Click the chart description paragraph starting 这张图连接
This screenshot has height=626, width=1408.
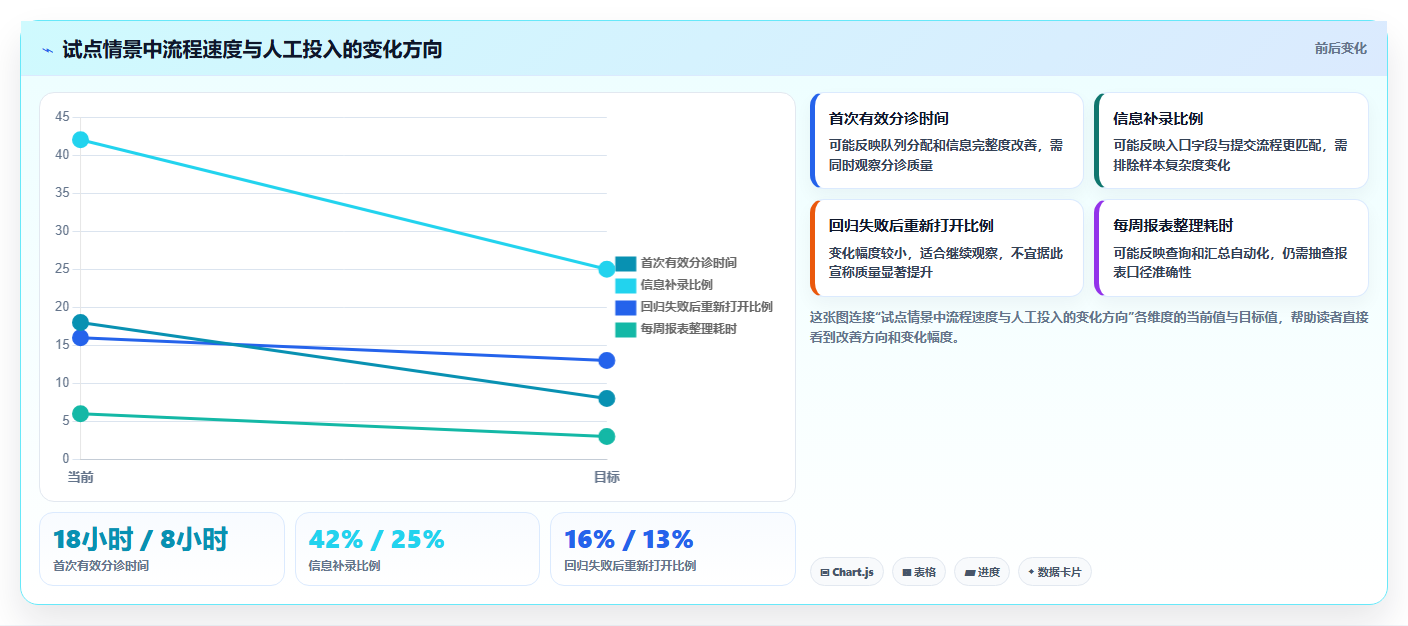pyautogui.click(x=1089, y=327)
